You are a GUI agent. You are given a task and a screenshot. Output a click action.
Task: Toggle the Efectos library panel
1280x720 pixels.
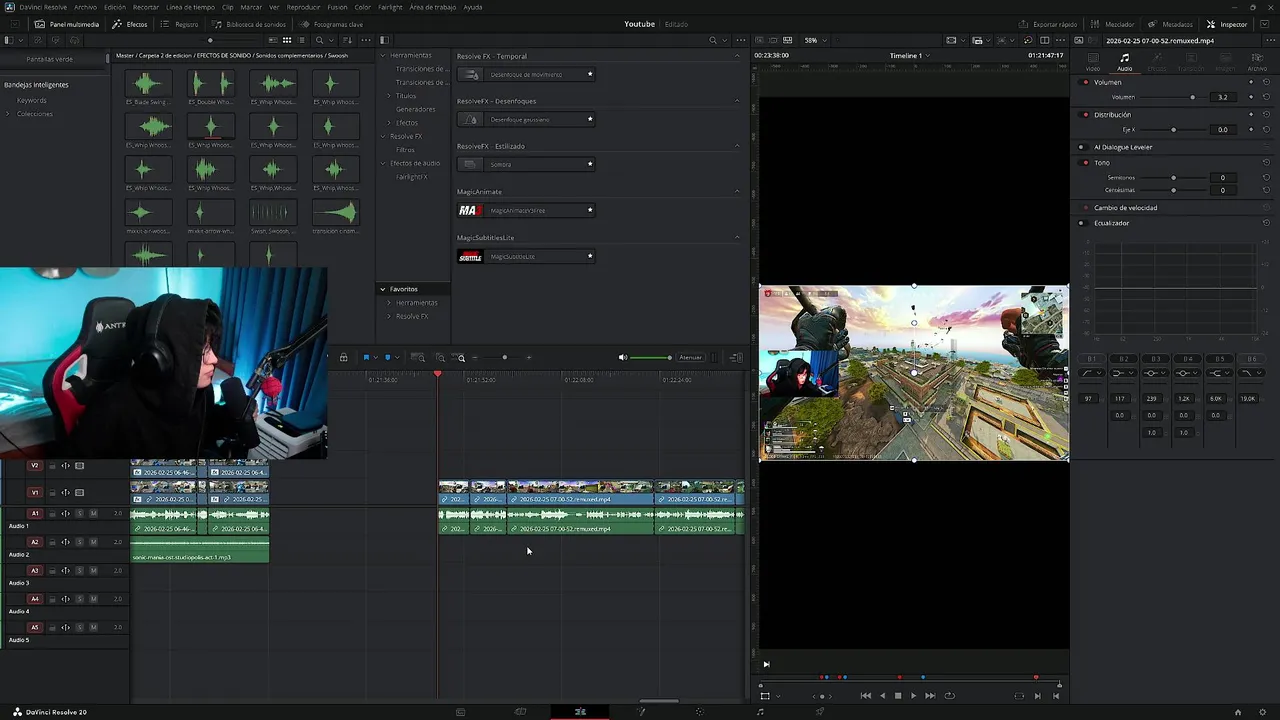point(130,24)
